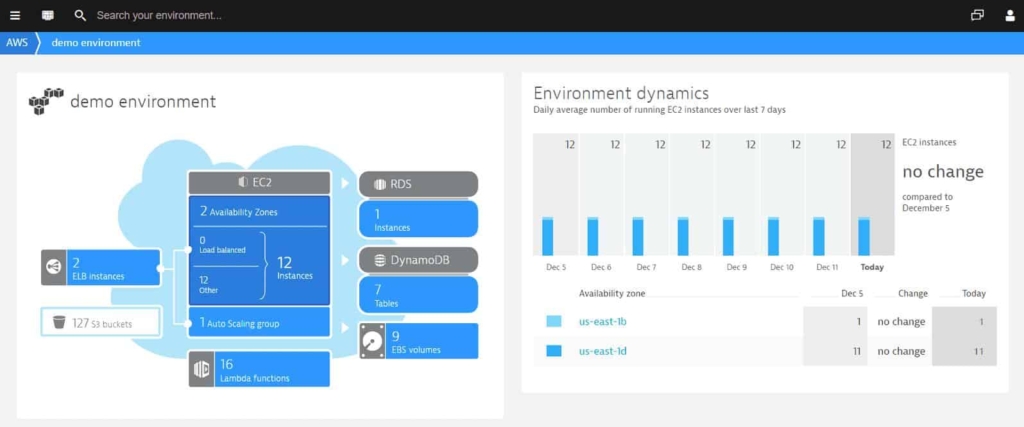
Task: Select the Dec 8 bar in chart
Action: 682,236
